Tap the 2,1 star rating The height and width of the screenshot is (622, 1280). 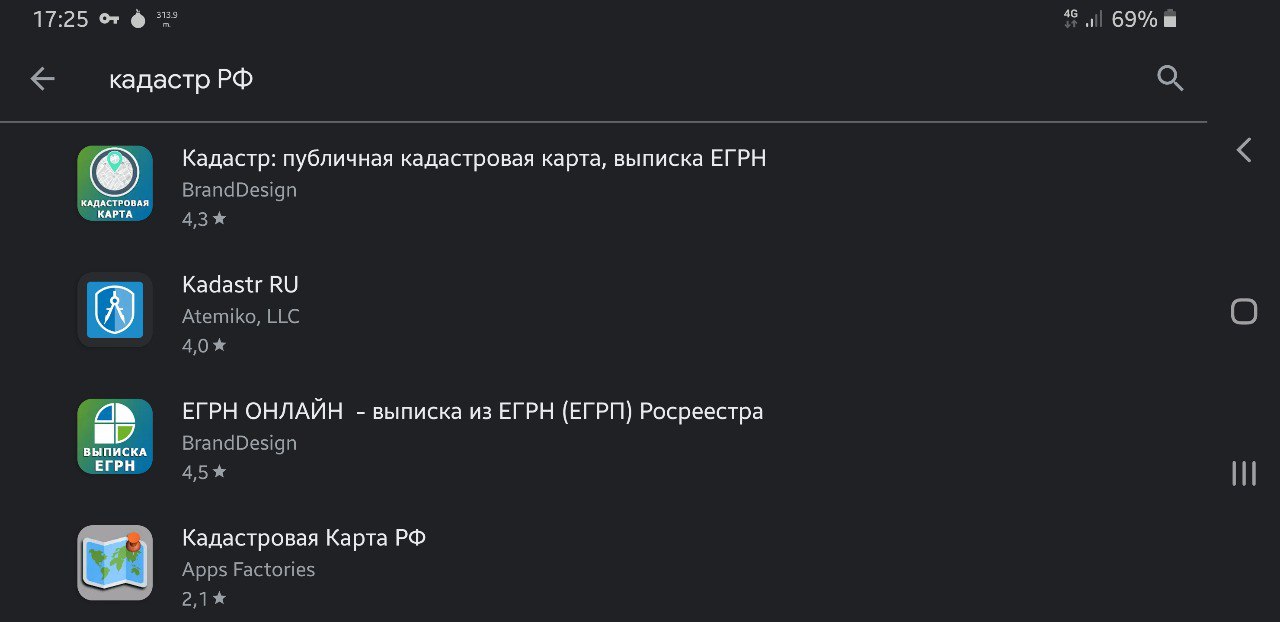(204, 599)
